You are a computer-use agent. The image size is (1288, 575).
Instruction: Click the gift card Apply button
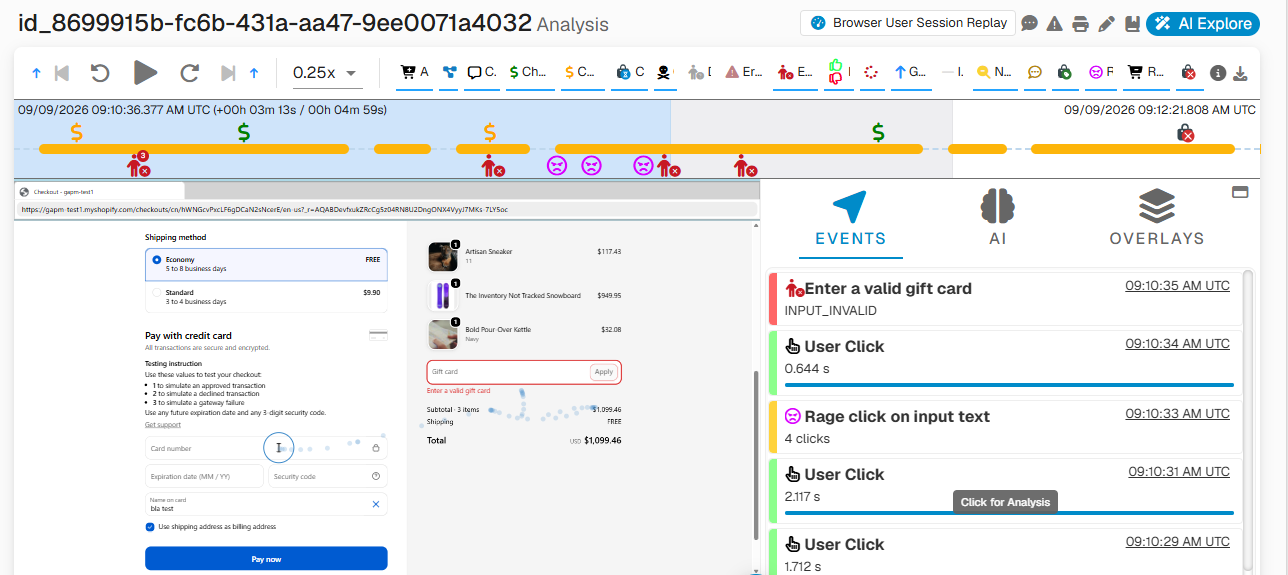pos(603,372)
